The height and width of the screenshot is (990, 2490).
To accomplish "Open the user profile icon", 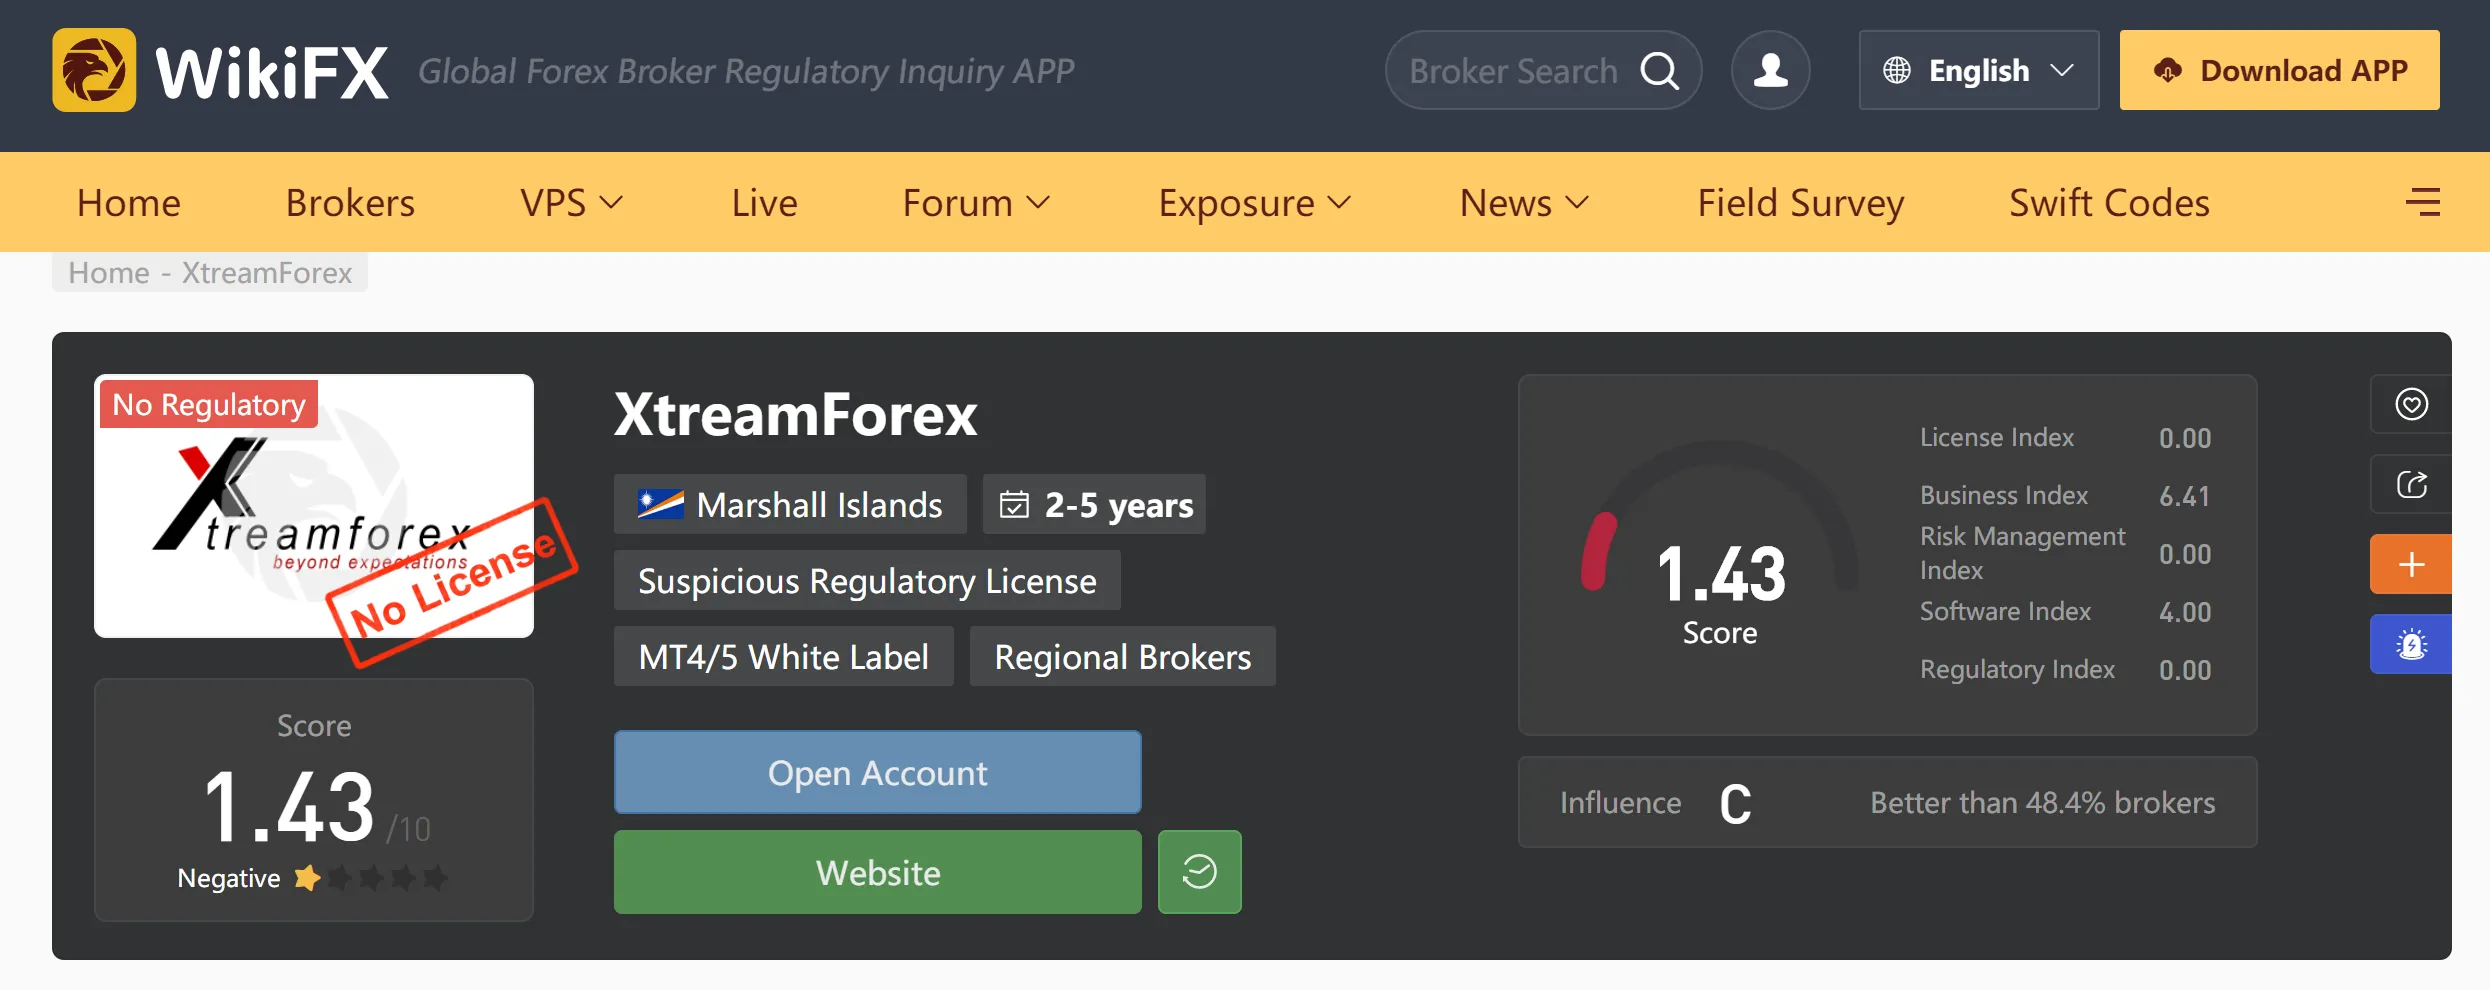I will 1771,70.
